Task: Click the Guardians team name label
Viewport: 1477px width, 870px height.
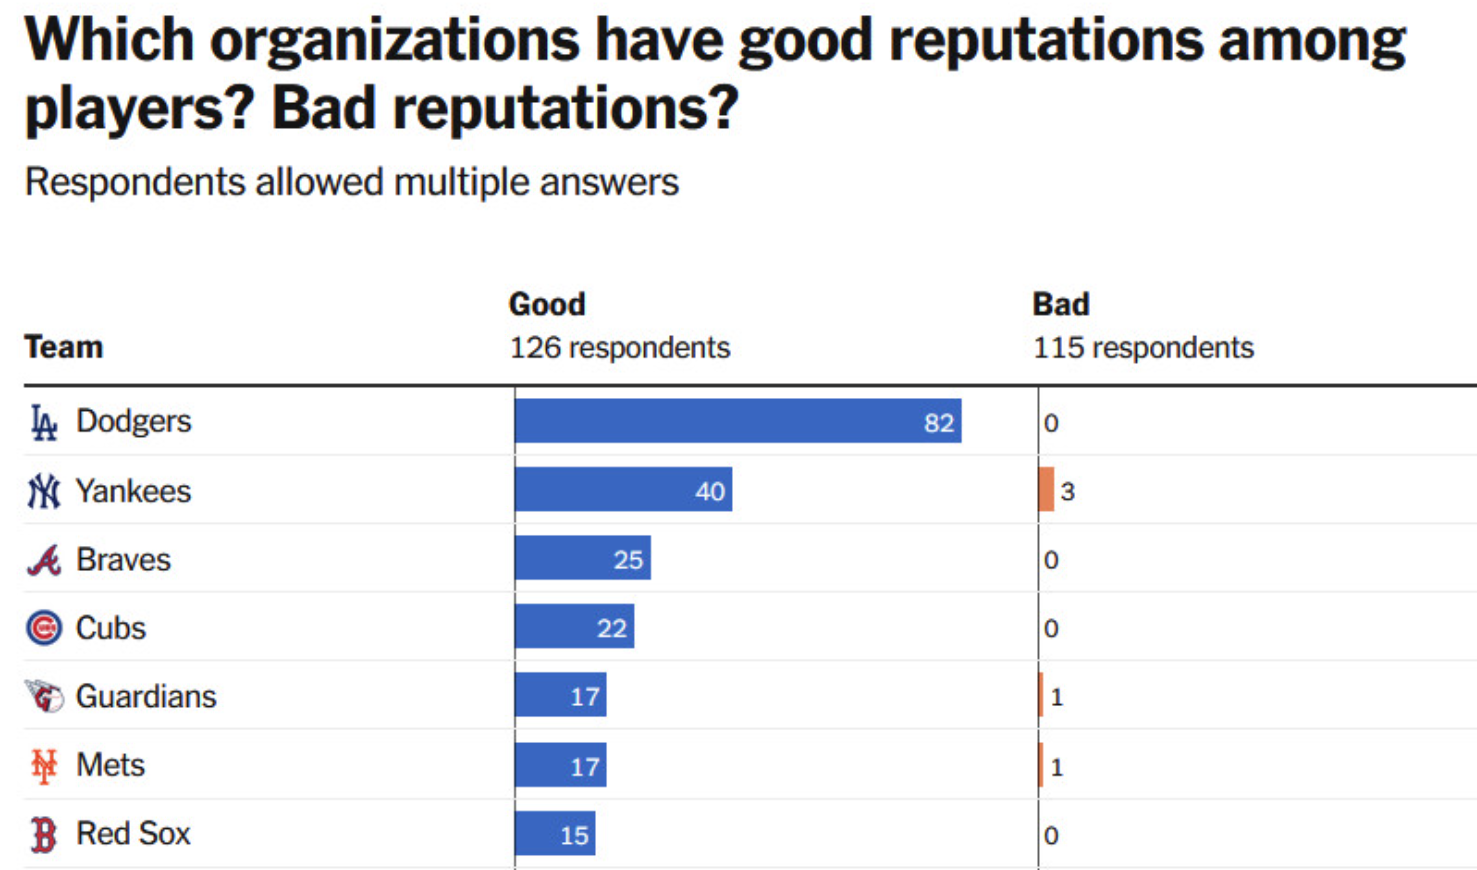Action: [146, 696]
